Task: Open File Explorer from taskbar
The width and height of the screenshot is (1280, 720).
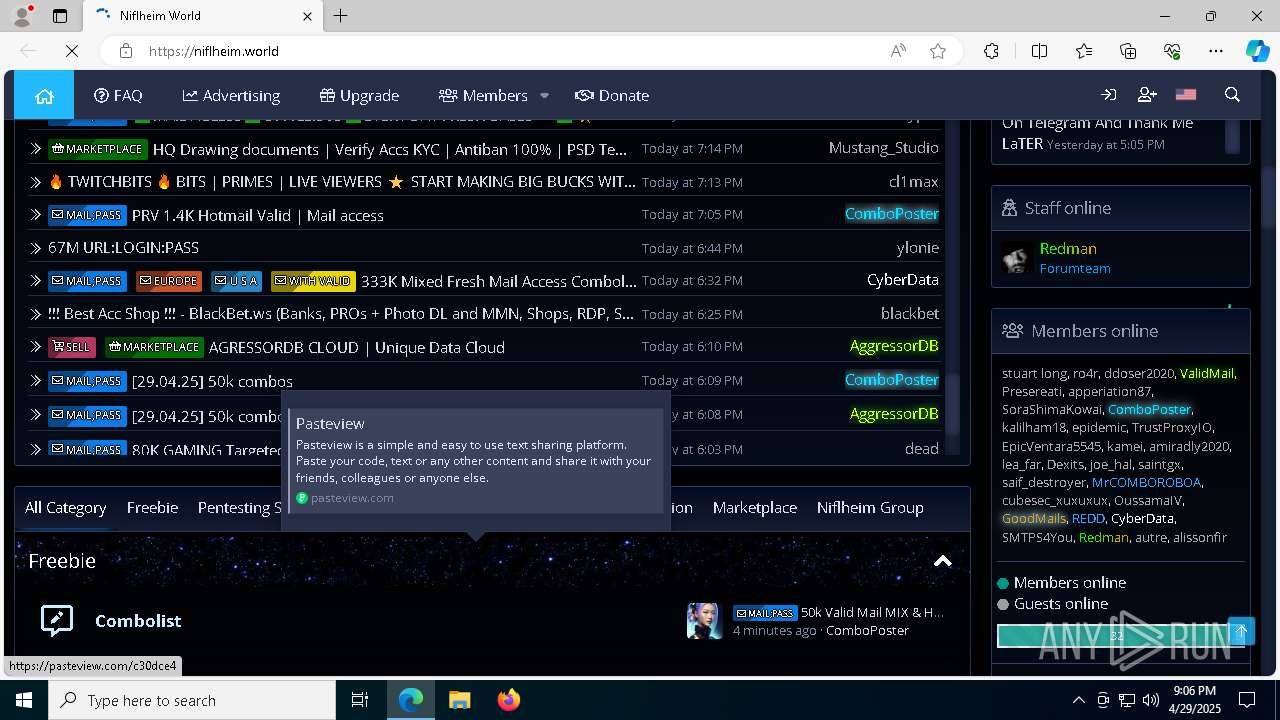Action: 459,700
